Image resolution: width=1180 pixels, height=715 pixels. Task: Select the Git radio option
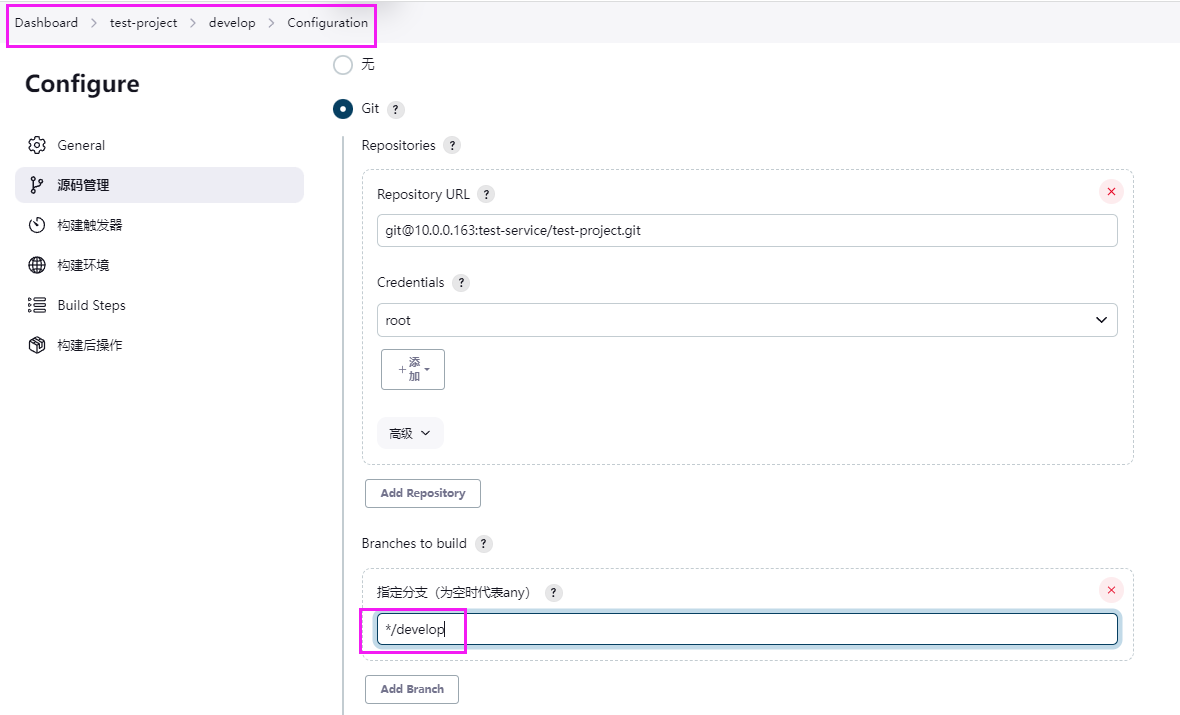[x=342, y=109]
